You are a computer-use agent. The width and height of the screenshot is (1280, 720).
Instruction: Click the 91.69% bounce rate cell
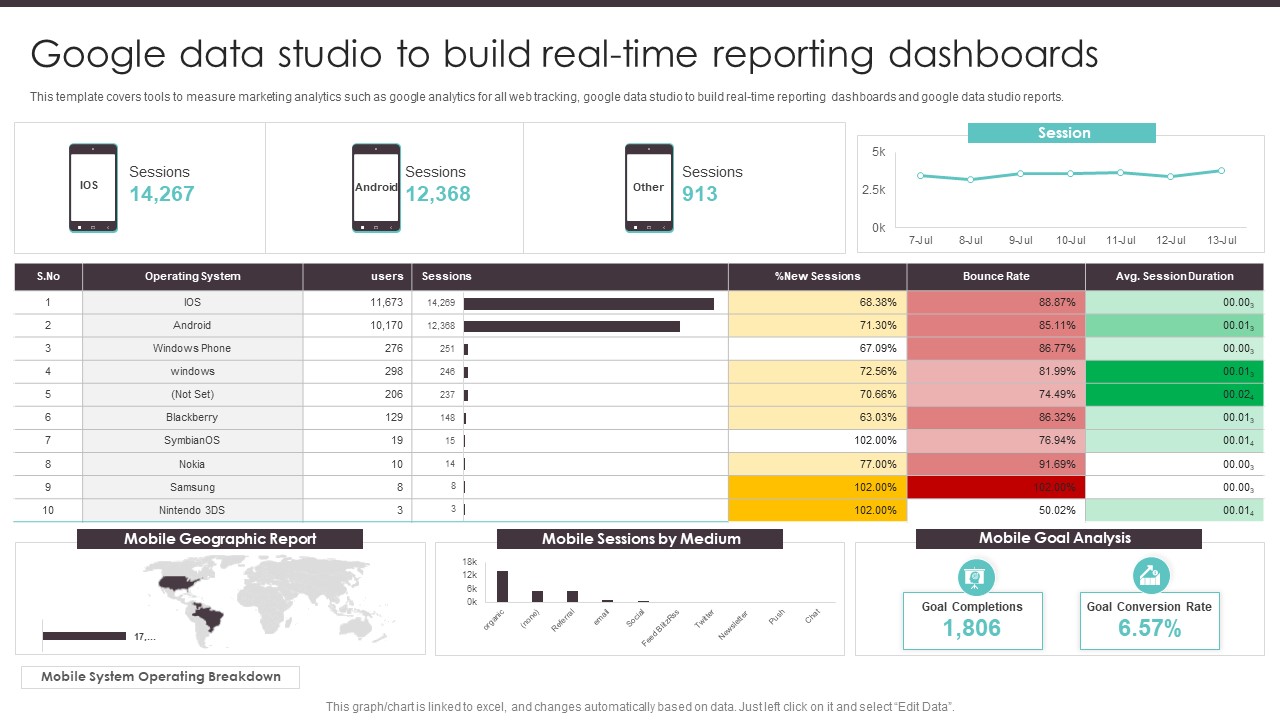[x=996, y=464]
